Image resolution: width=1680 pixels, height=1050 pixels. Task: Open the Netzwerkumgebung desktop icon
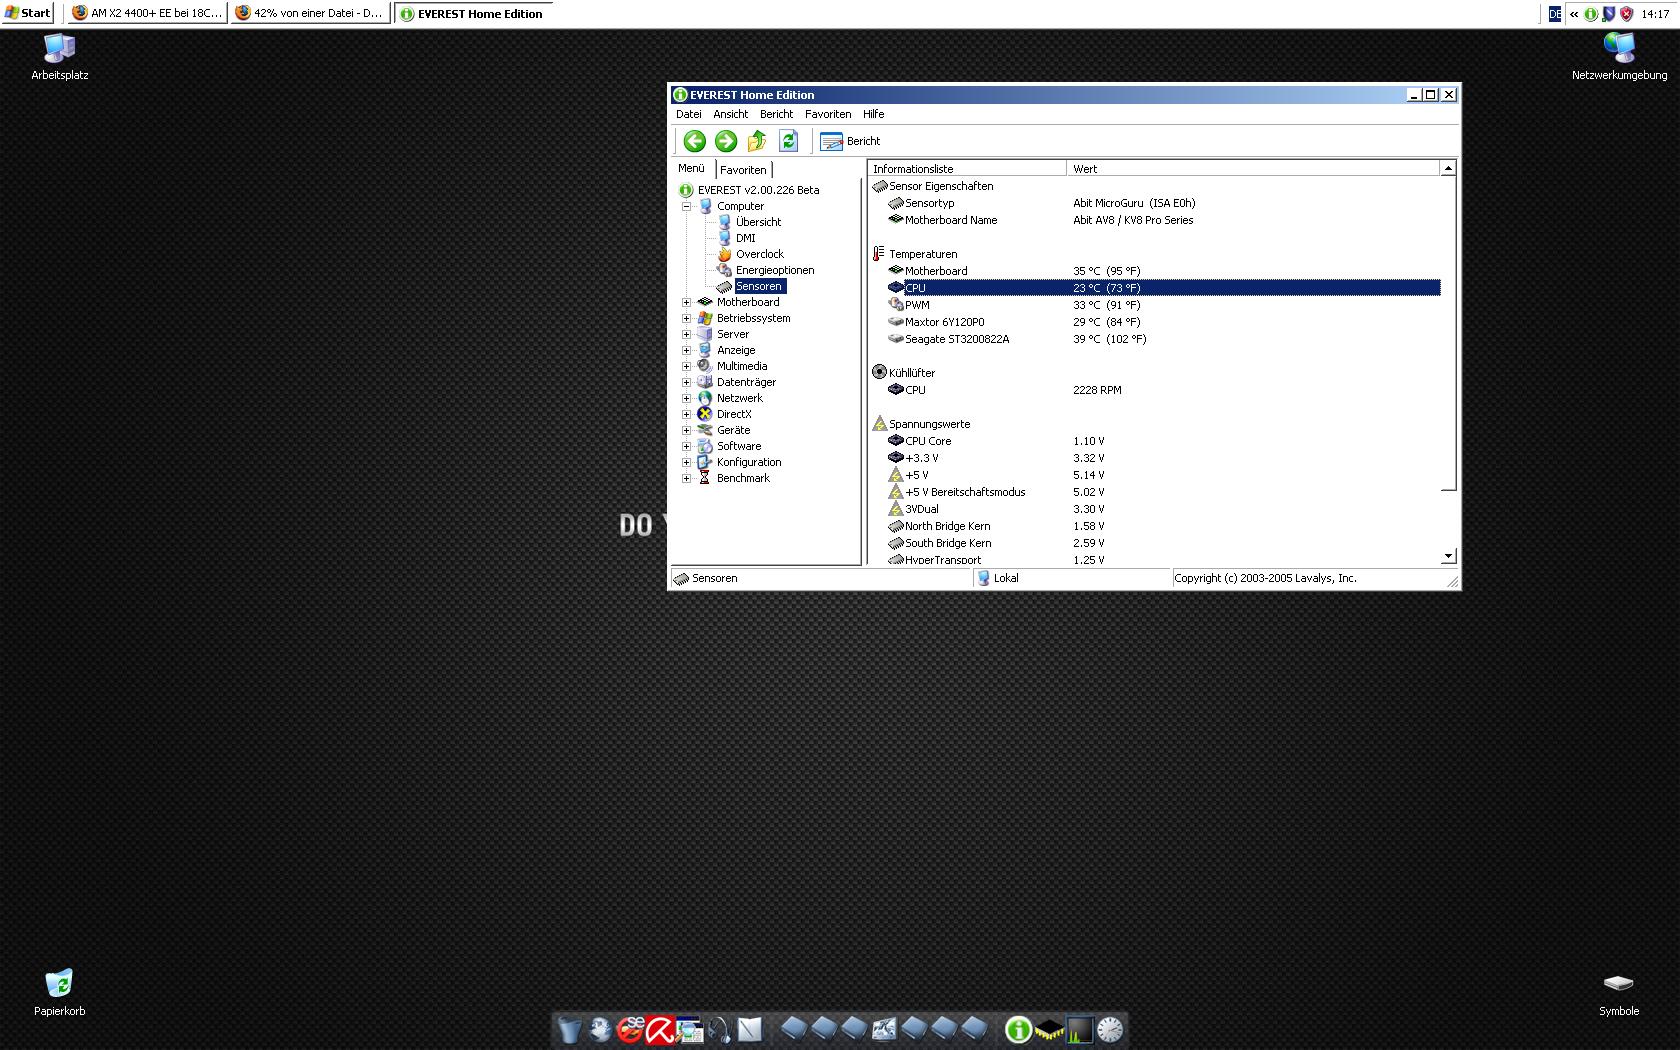point(1619,57)
